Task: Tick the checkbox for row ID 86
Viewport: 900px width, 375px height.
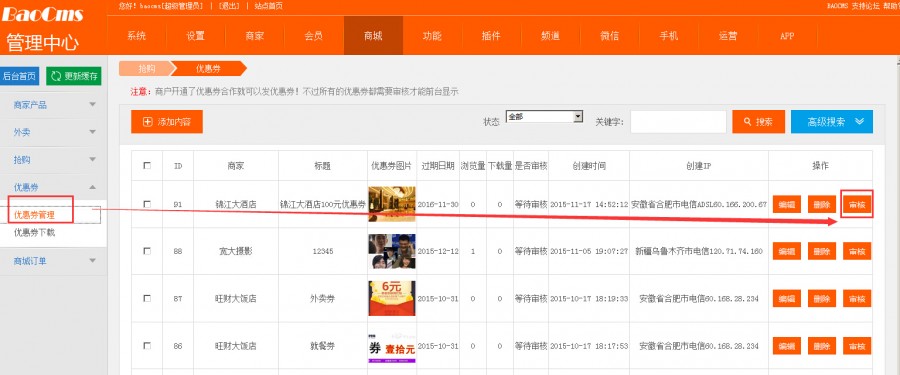Action: (x=147, y=346)
